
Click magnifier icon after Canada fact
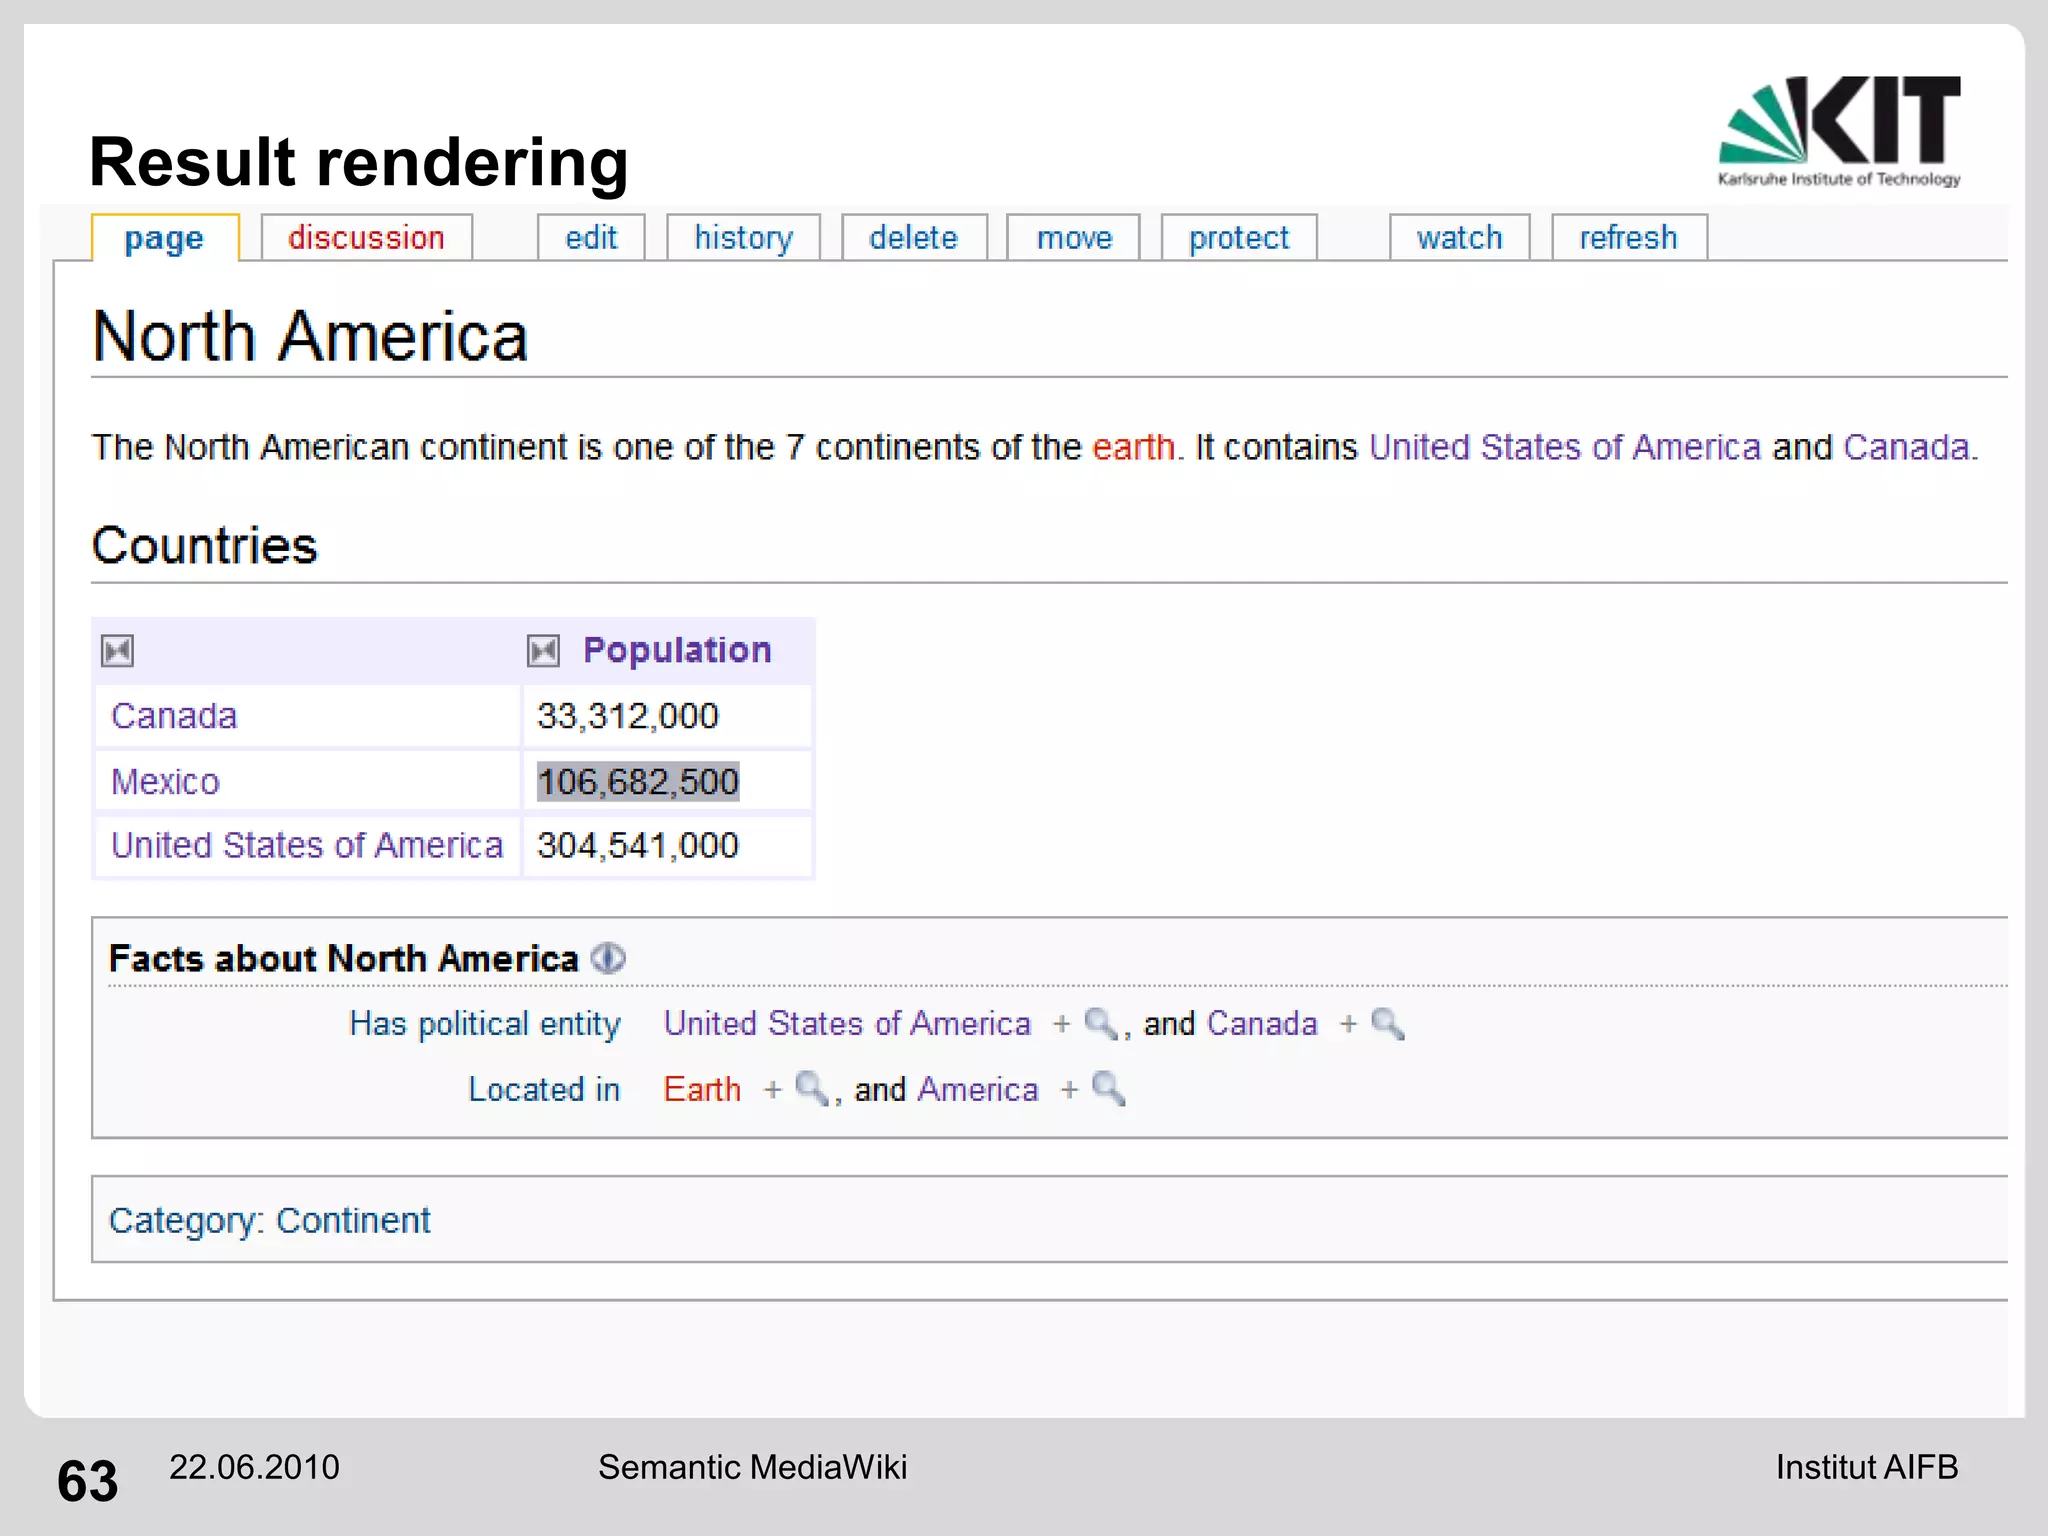click(x=1388, y=1024)
